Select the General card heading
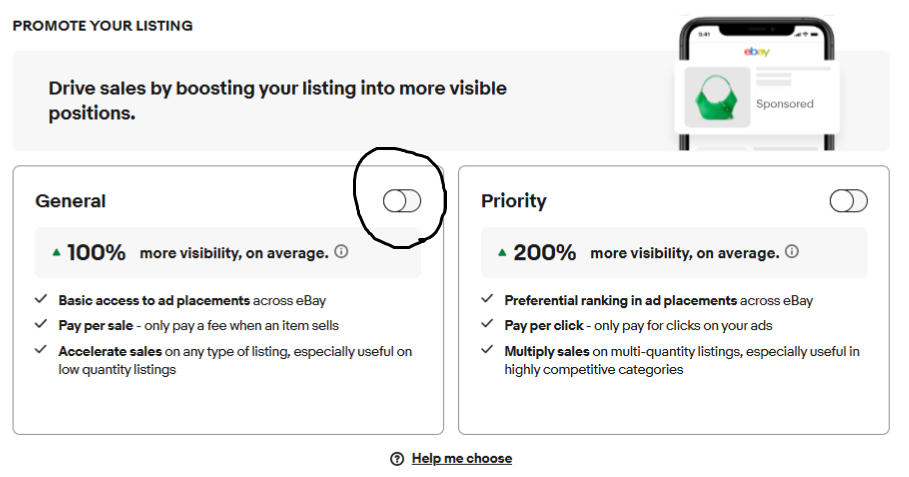Image resolution: width=909 pixels, height=477 pixels. point(70,201)
